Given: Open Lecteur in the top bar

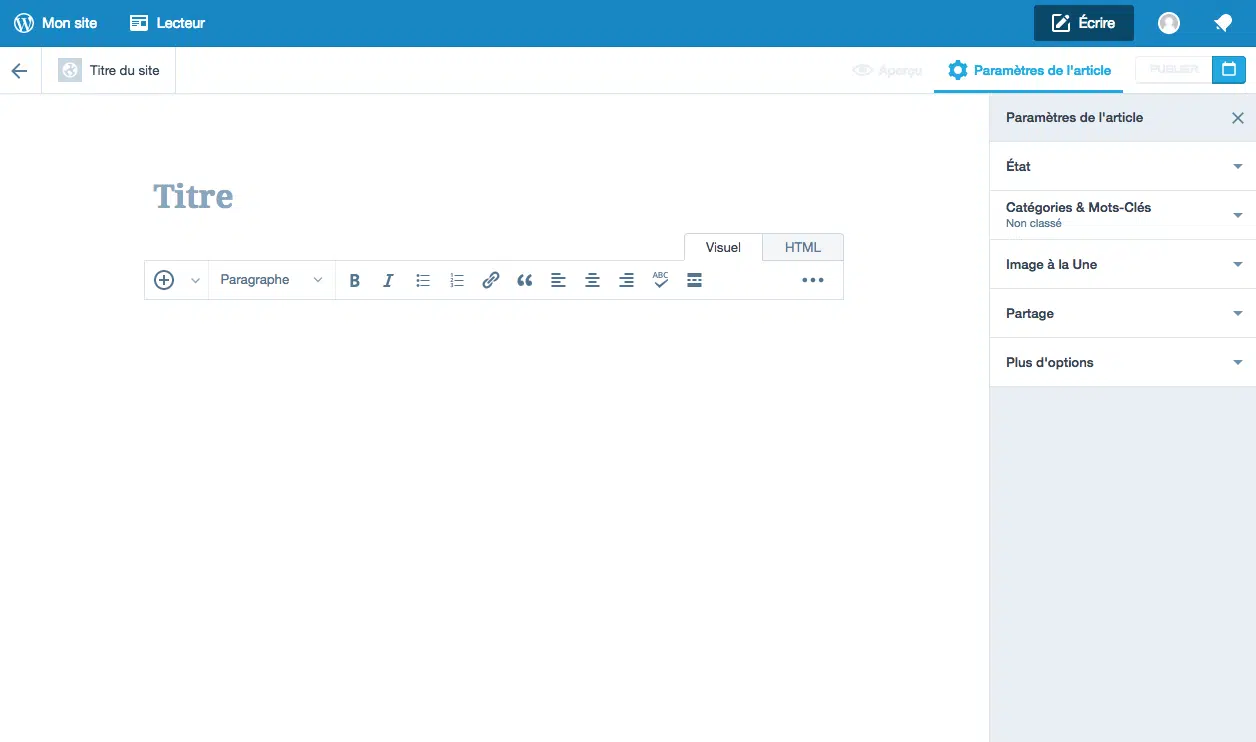Looking at the screenshot, I should (x=168, y=23).
